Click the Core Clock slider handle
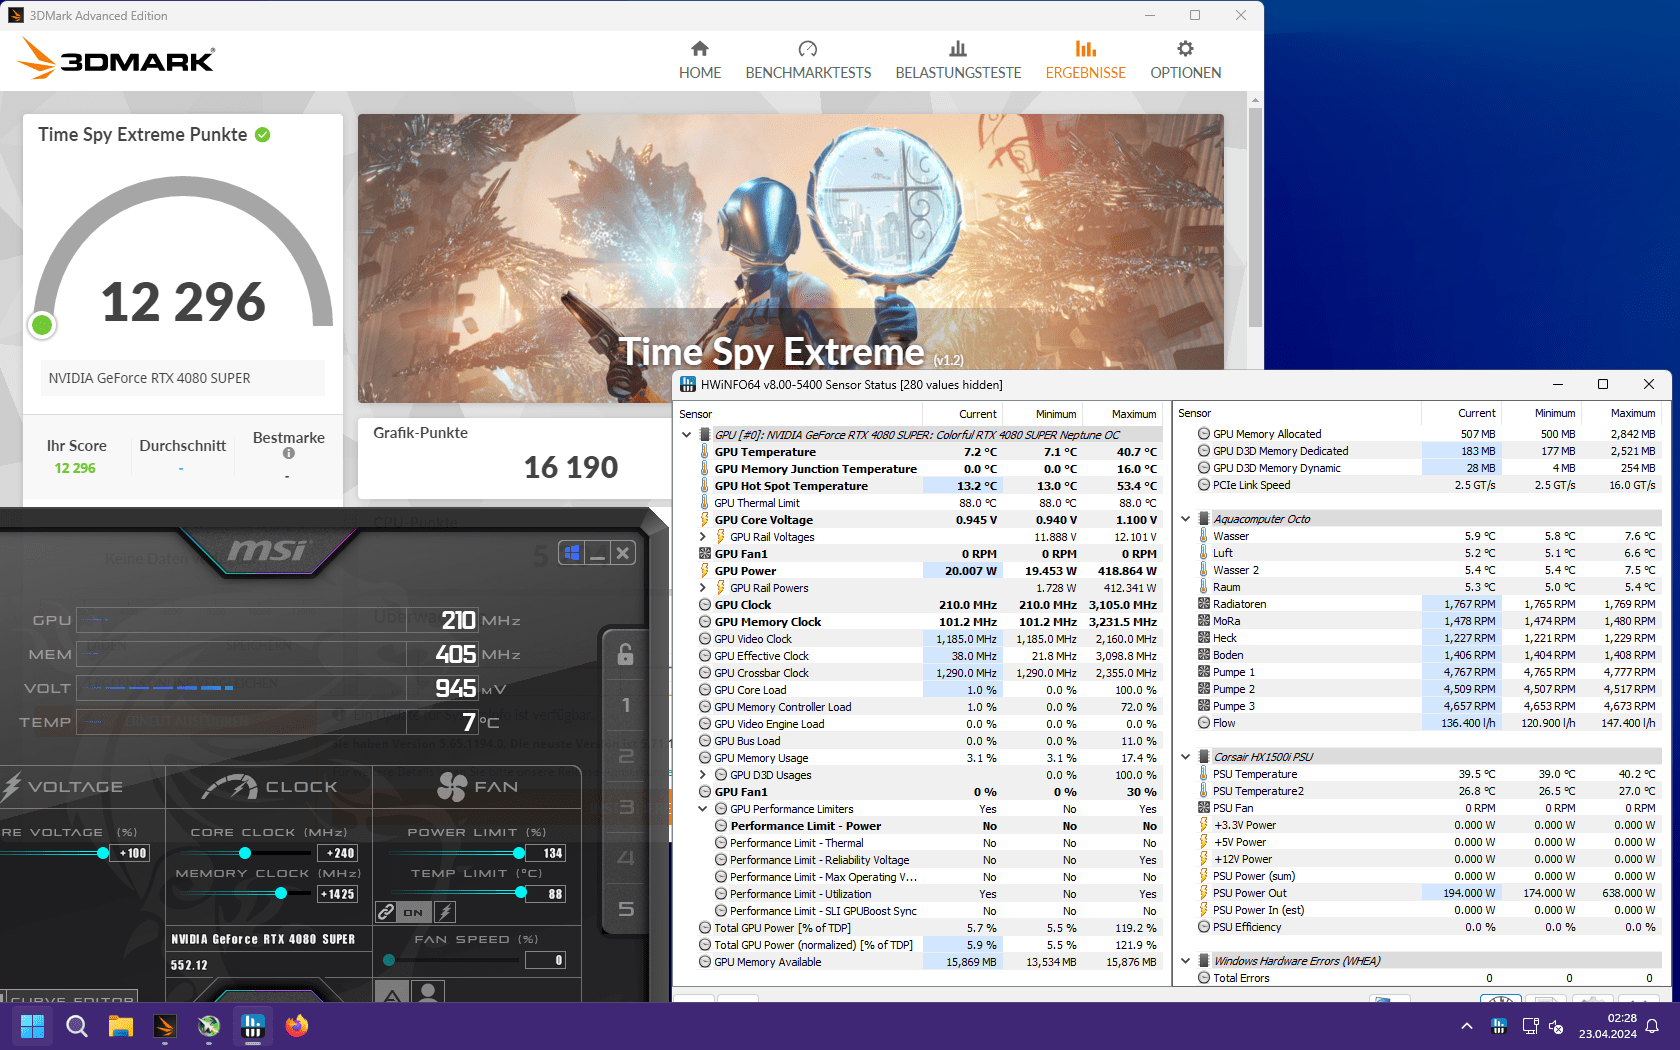The height and width of the screenshot is (1050, 1680). 245,853
